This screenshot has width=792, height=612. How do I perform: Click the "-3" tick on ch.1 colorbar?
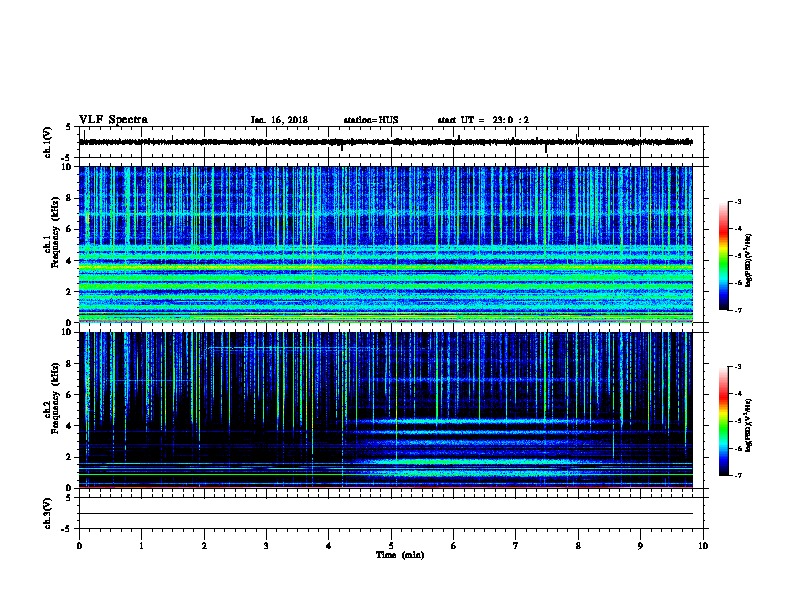(x=738, y=201)
